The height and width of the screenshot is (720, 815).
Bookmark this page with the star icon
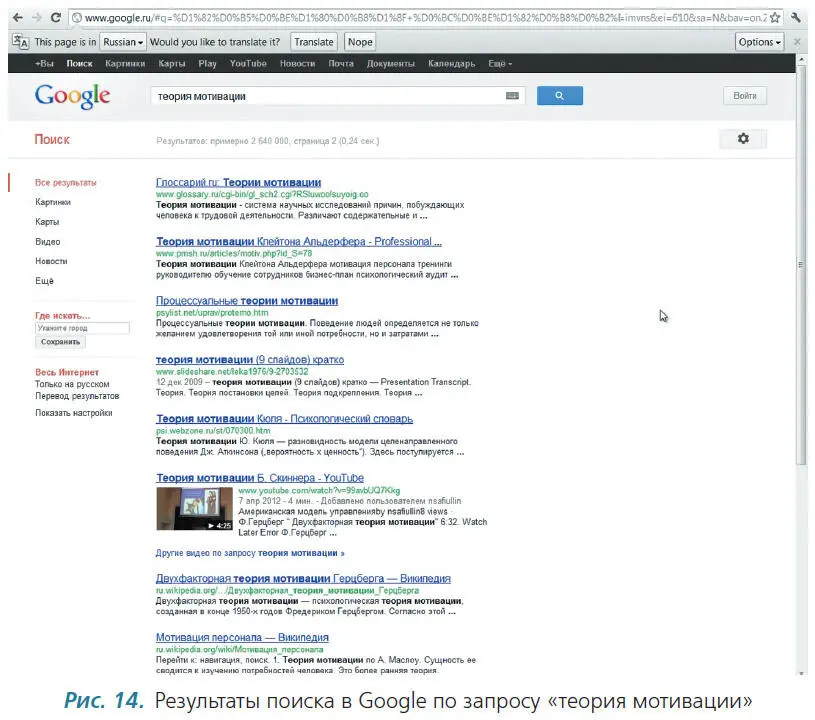775,18
